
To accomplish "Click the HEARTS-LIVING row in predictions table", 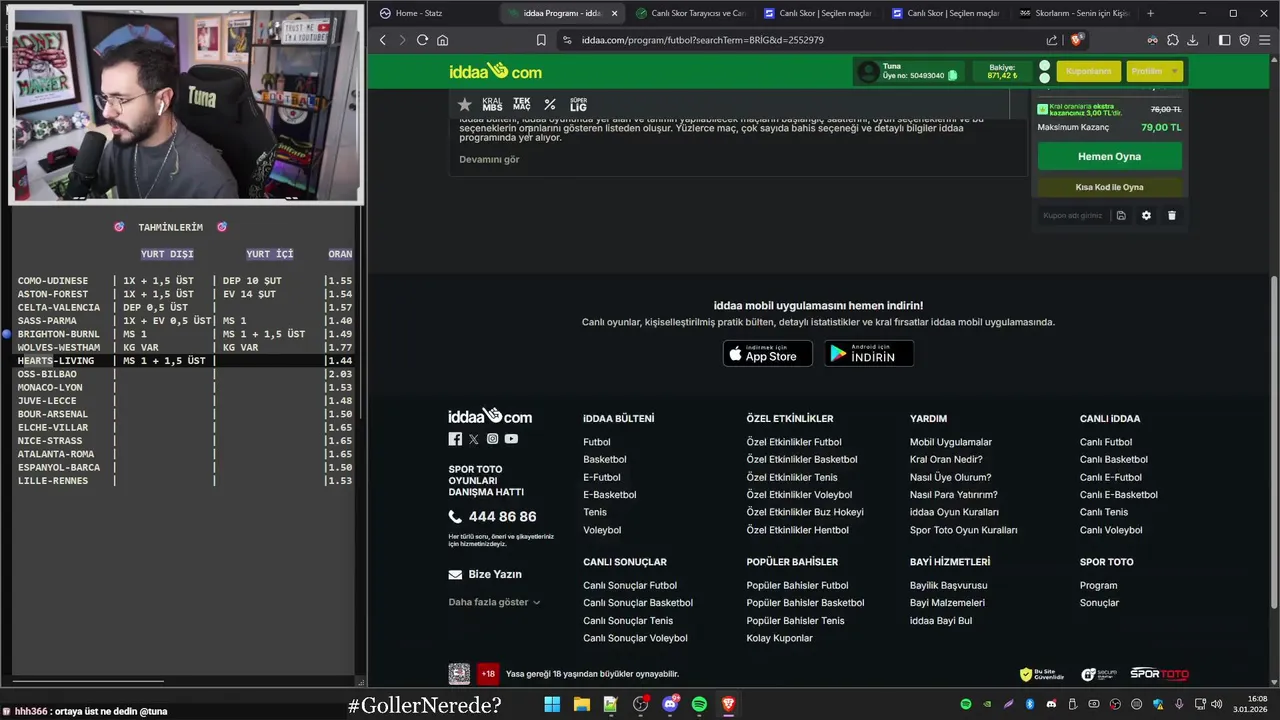I will click(185, 361).
